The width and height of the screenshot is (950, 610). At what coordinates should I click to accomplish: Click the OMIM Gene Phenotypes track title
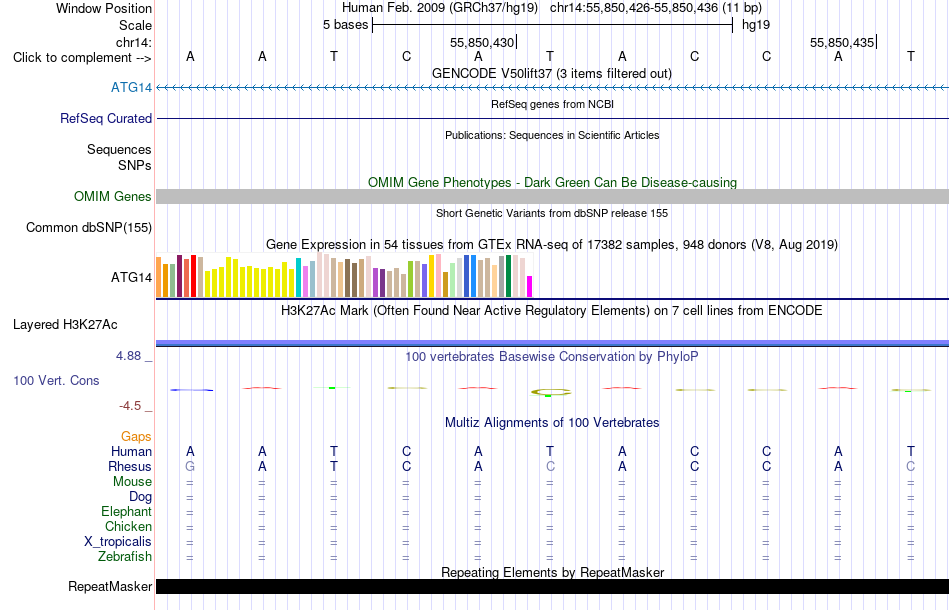point(552,182)
